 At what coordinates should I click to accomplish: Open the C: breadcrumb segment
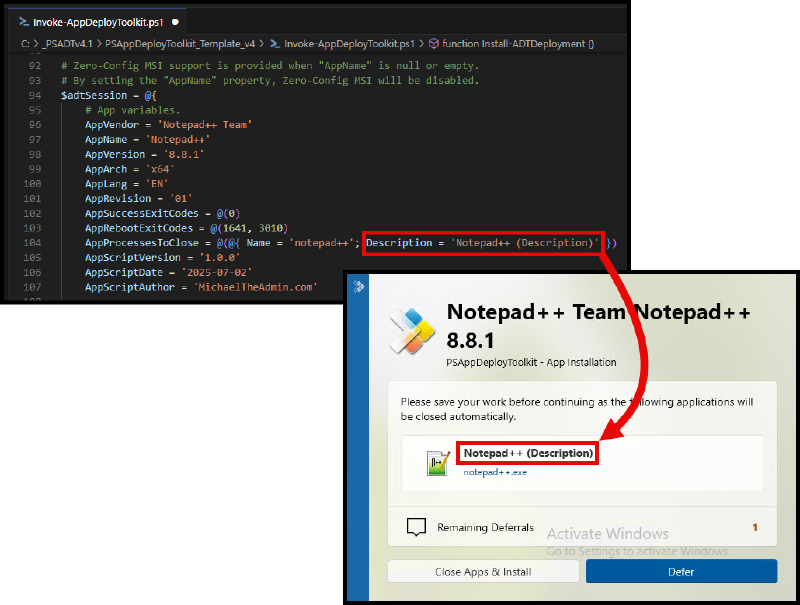tap(25, 44)
